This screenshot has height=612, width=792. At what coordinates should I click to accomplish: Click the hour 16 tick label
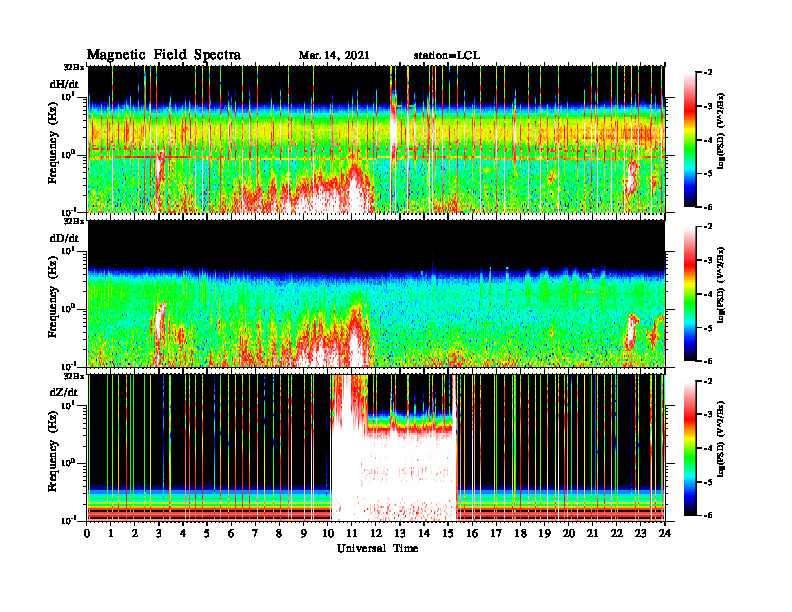click(x=472, y=533)
